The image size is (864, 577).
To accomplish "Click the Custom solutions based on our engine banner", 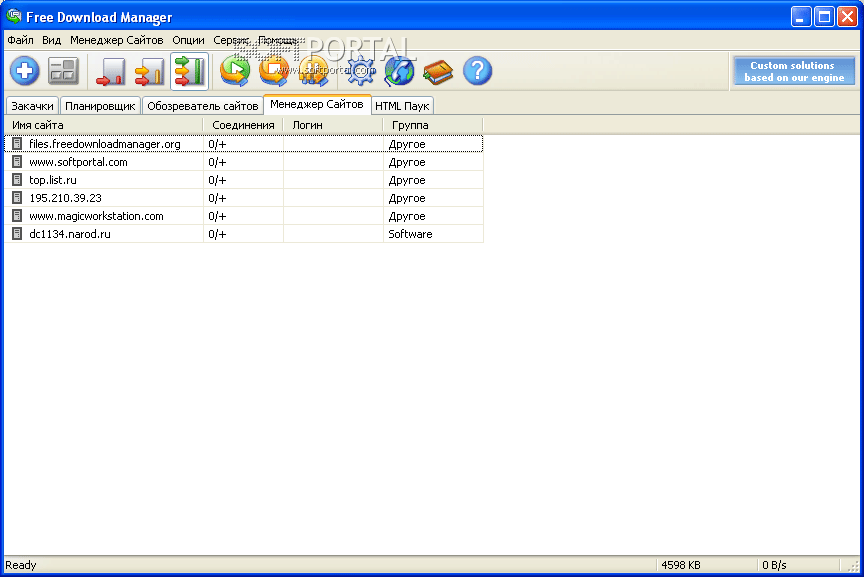I will [793, 72].
